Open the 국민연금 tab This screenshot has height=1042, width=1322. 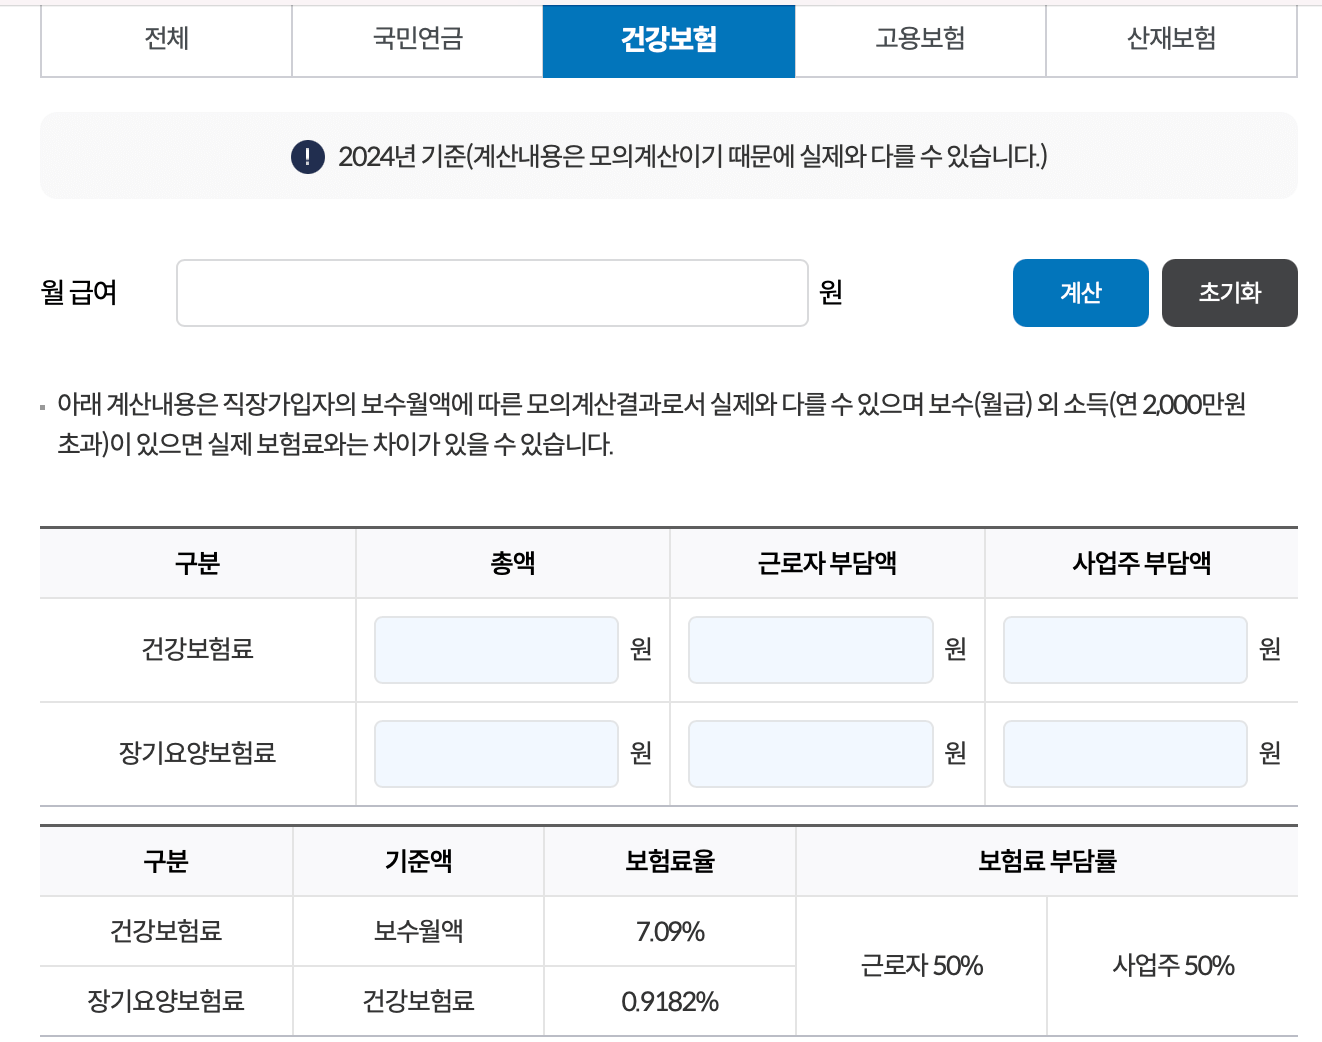pyautogui.click(x=416, y=41)
